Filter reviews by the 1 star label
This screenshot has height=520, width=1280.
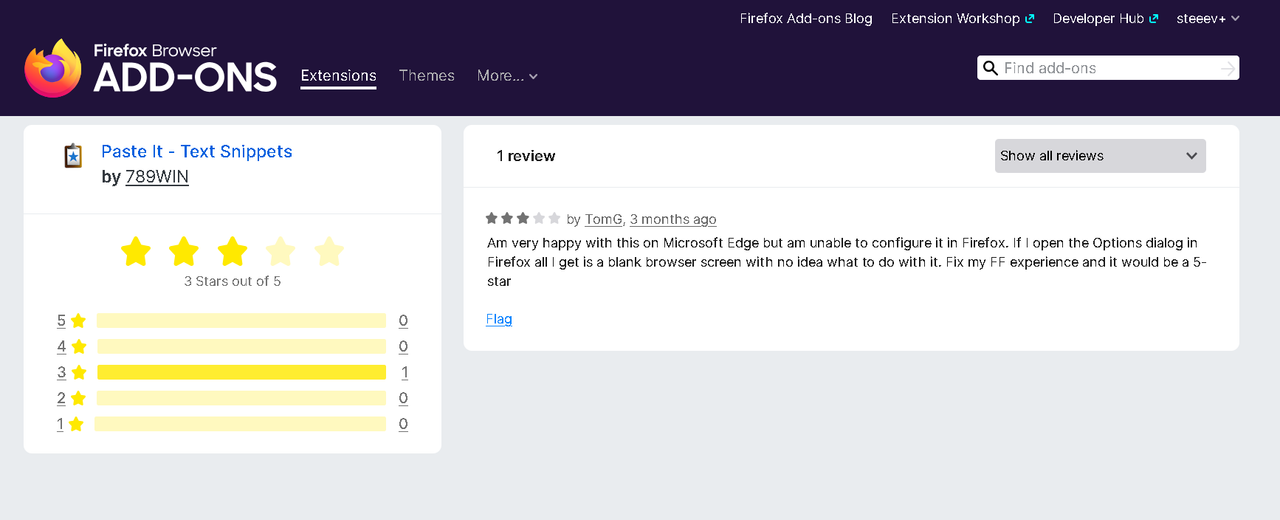click(60, 424)
